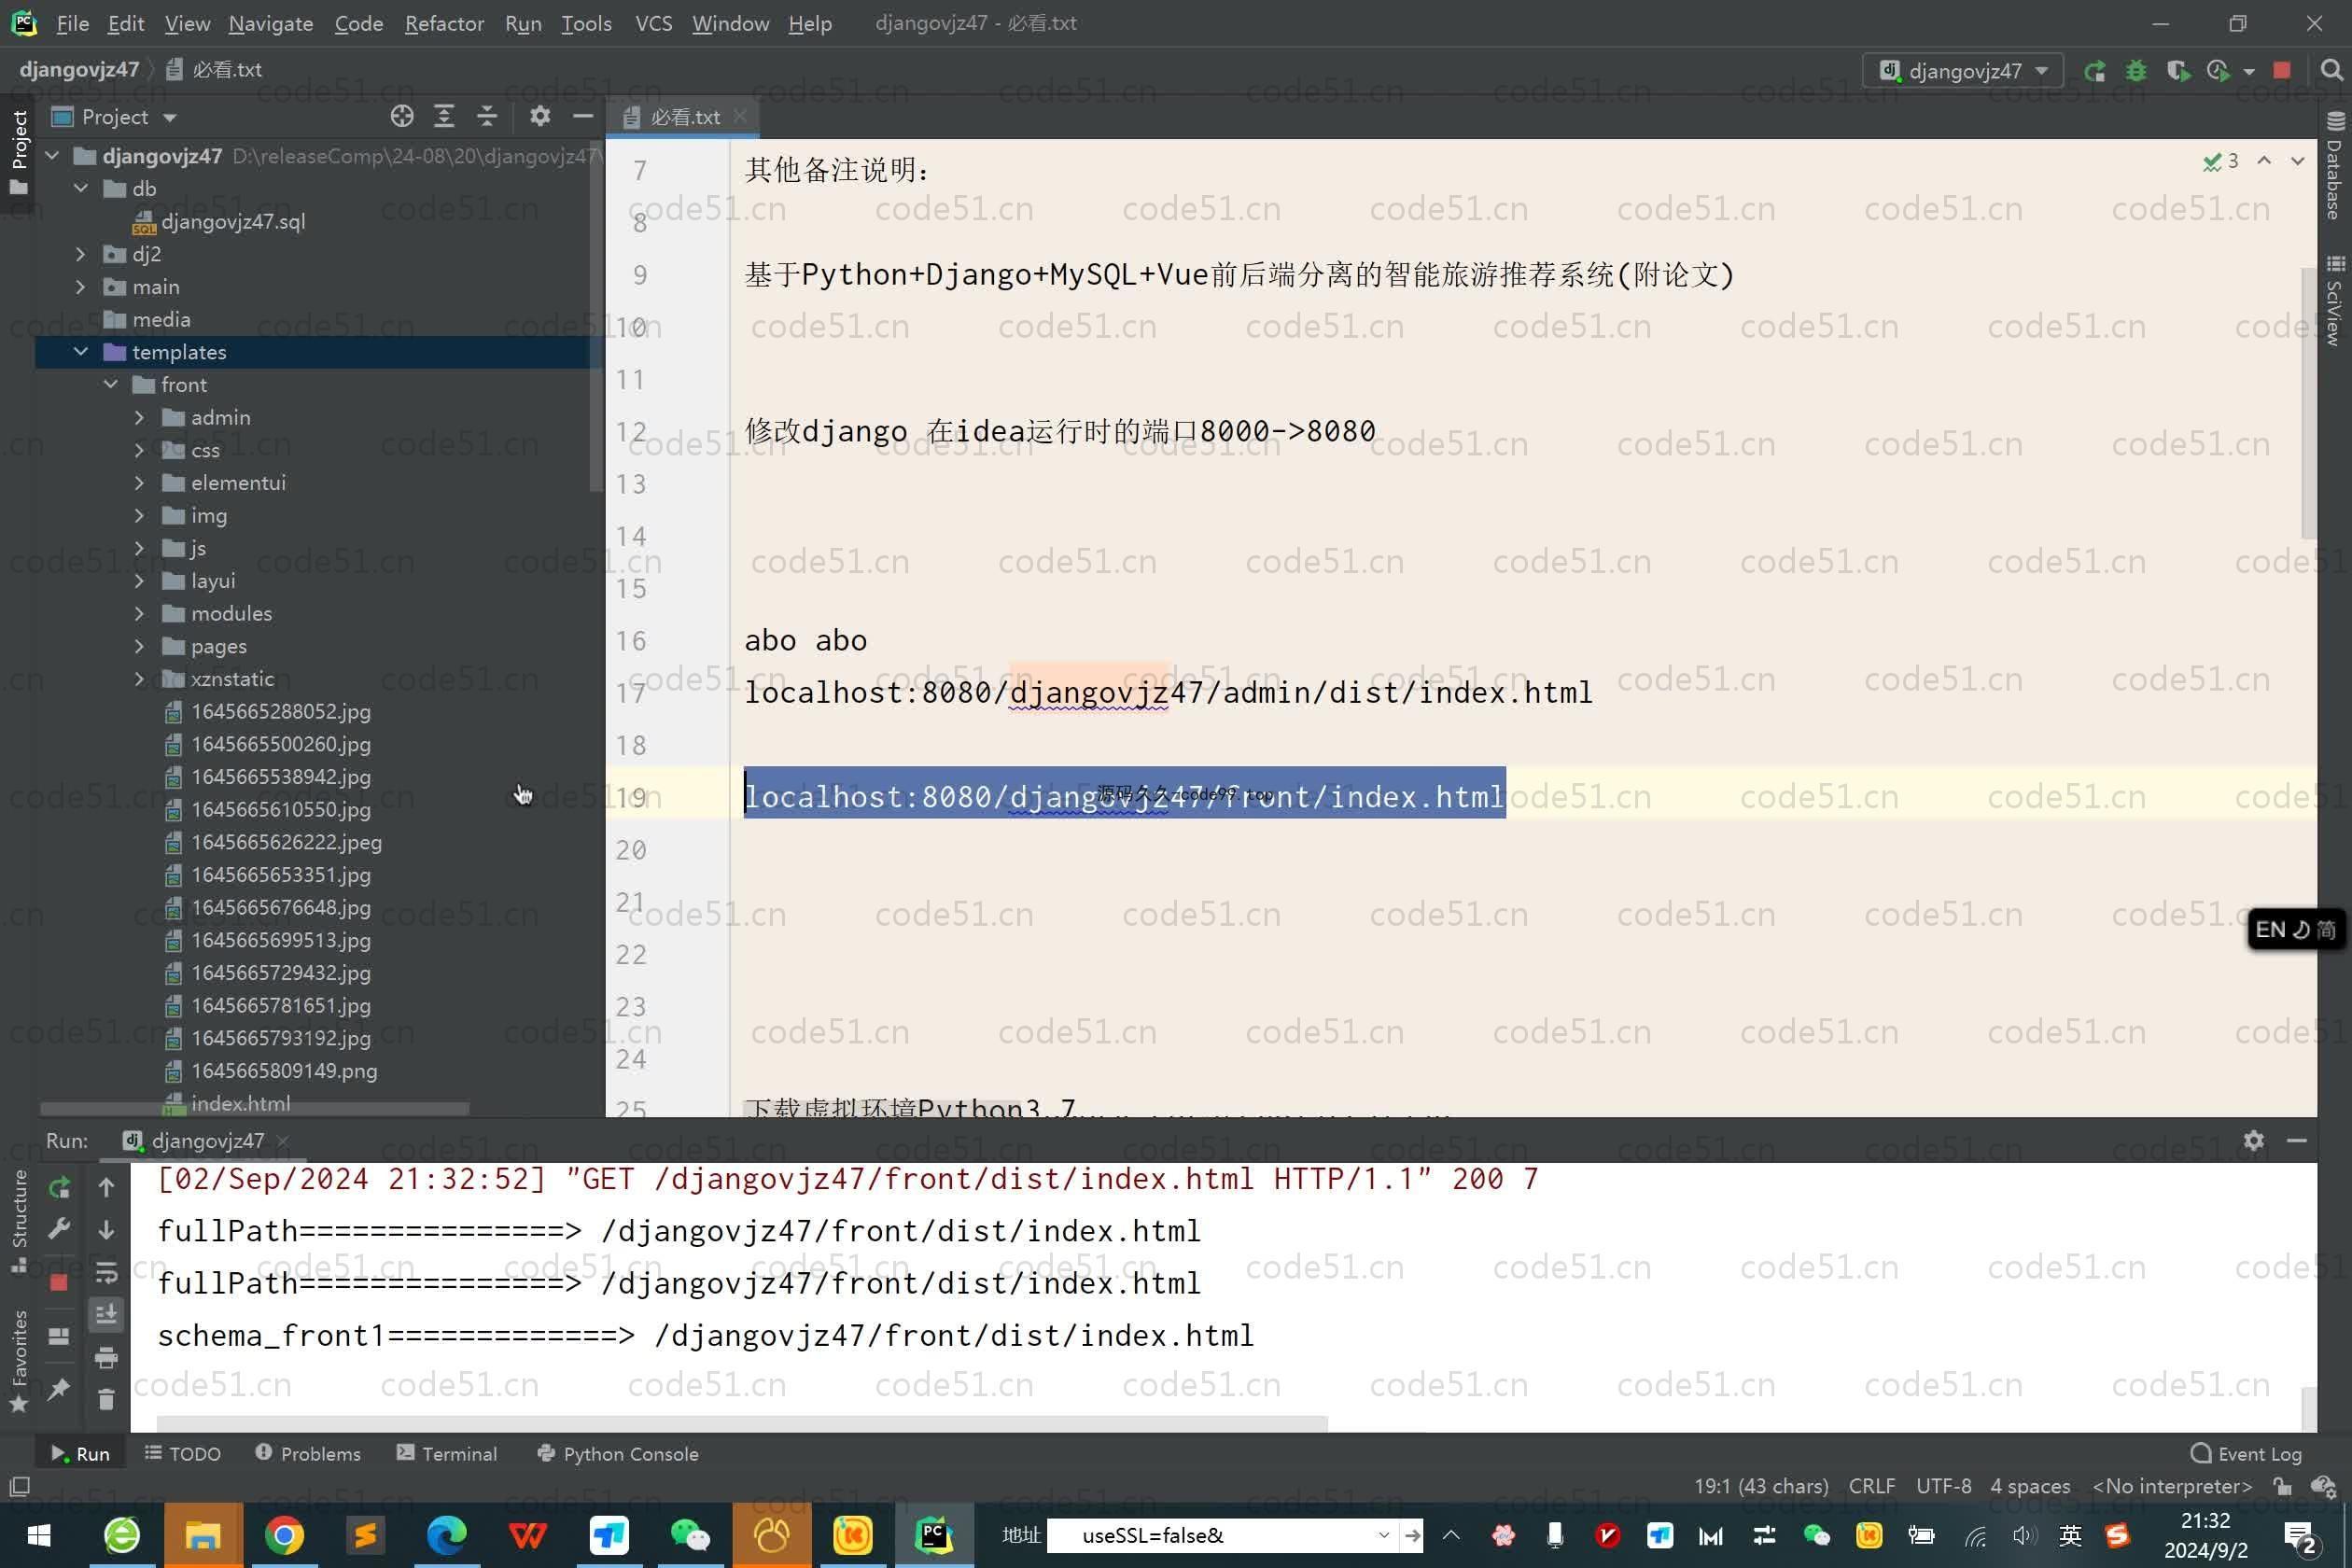Click CRLF line separator in status bar
2352x1568 pixels.
click(1872, 1487)
